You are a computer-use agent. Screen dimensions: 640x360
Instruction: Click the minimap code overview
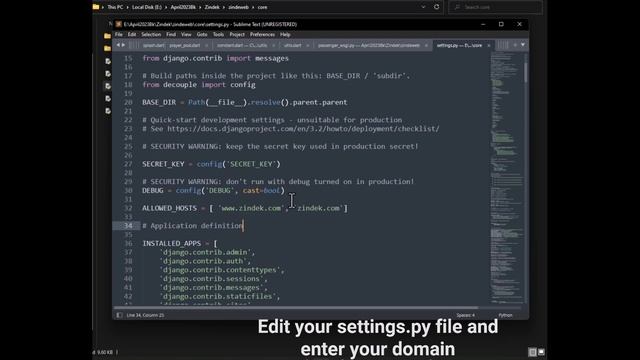point(507,178)
